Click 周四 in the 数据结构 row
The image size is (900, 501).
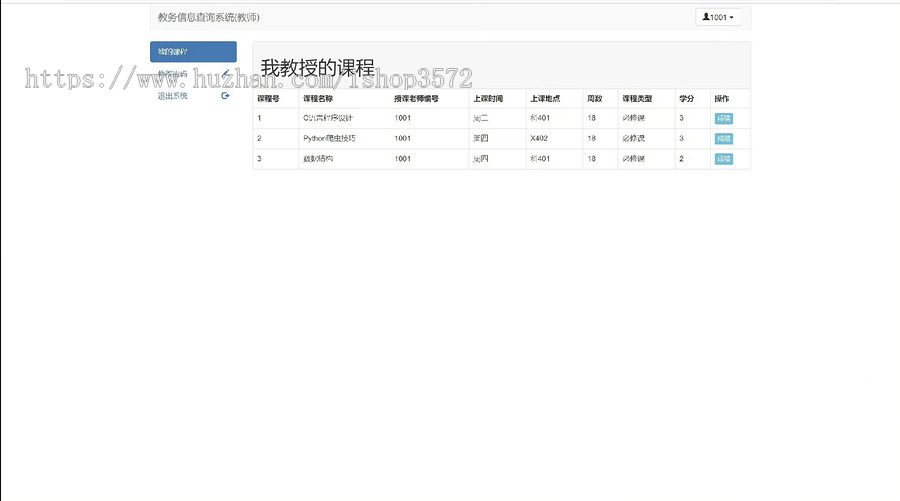pos(480,158)
